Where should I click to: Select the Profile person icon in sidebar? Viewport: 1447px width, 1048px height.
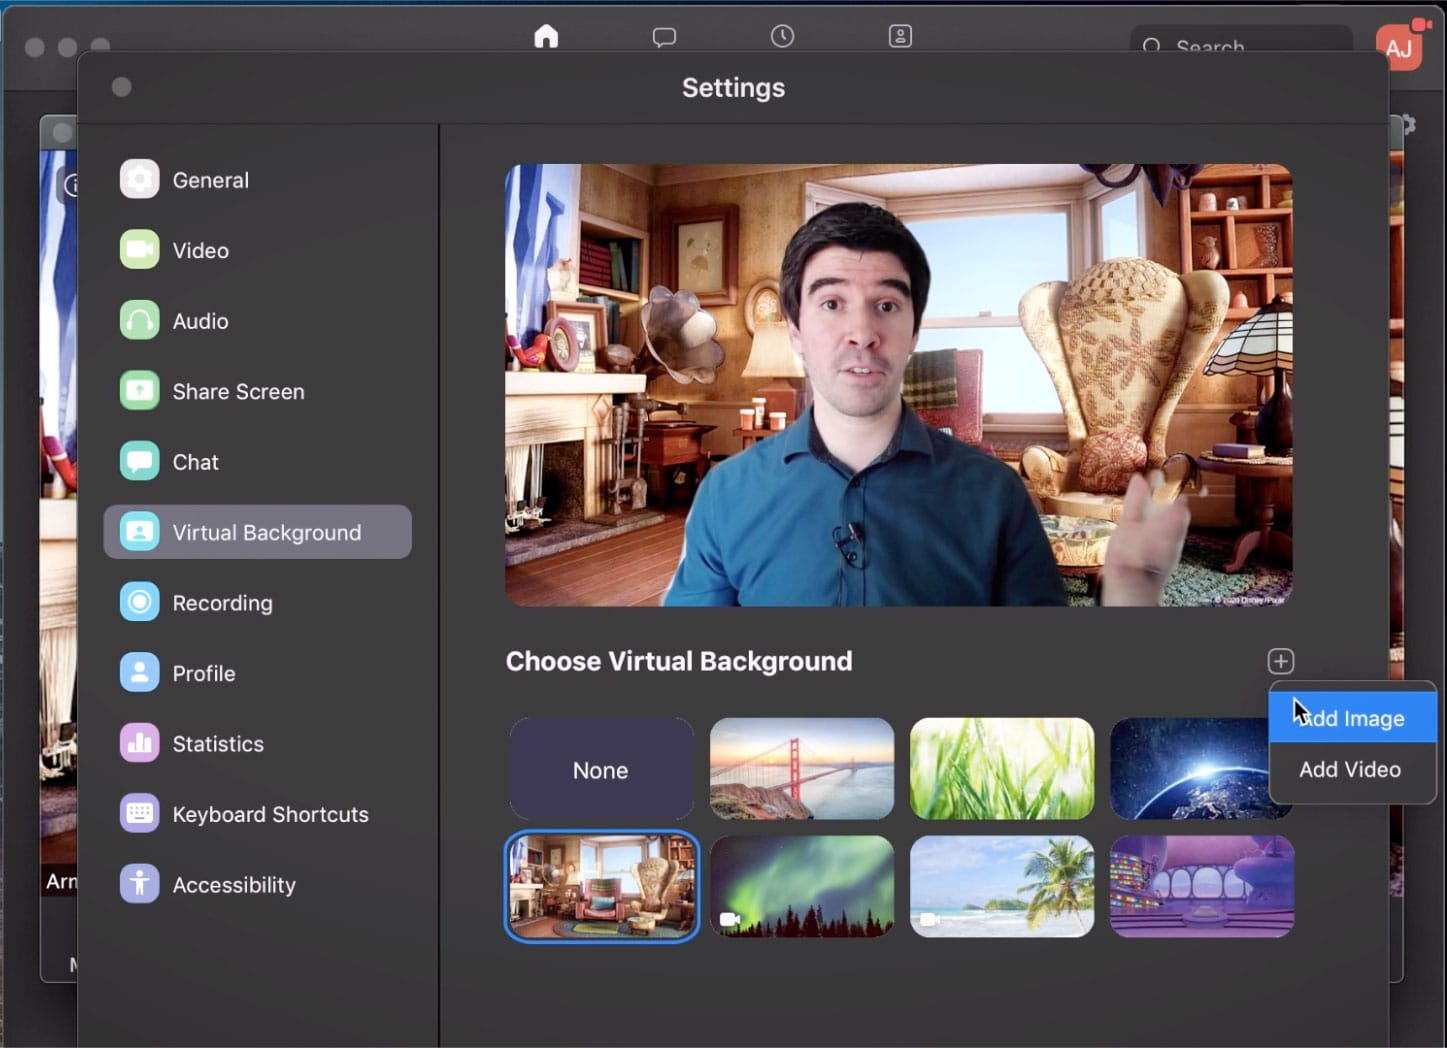[139, 673]
